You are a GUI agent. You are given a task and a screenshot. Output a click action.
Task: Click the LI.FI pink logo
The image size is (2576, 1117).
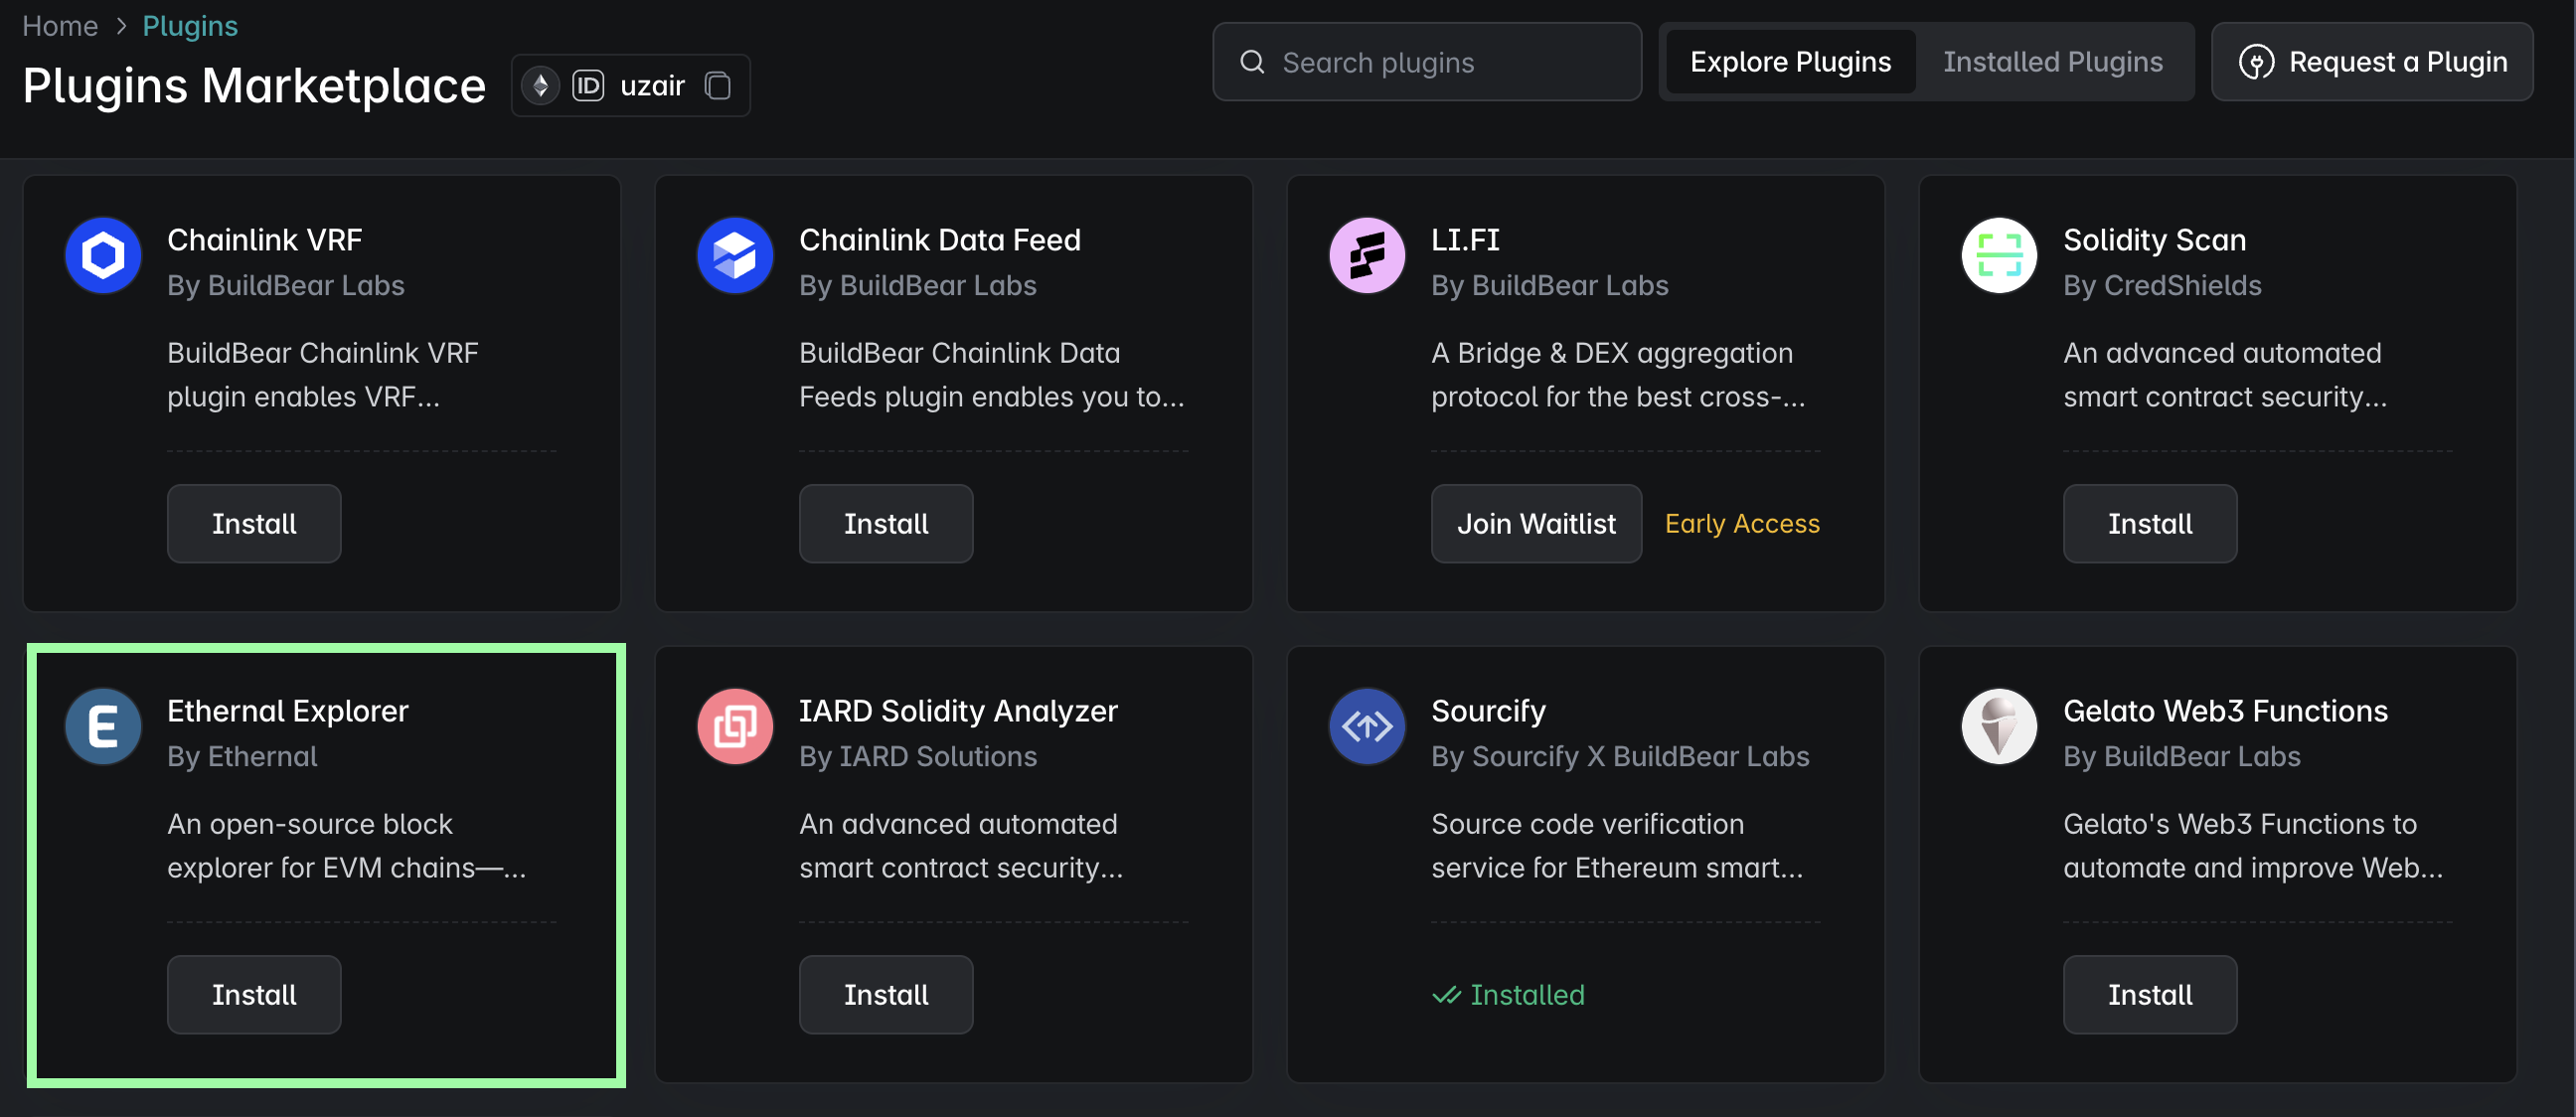click(1367, 256)
